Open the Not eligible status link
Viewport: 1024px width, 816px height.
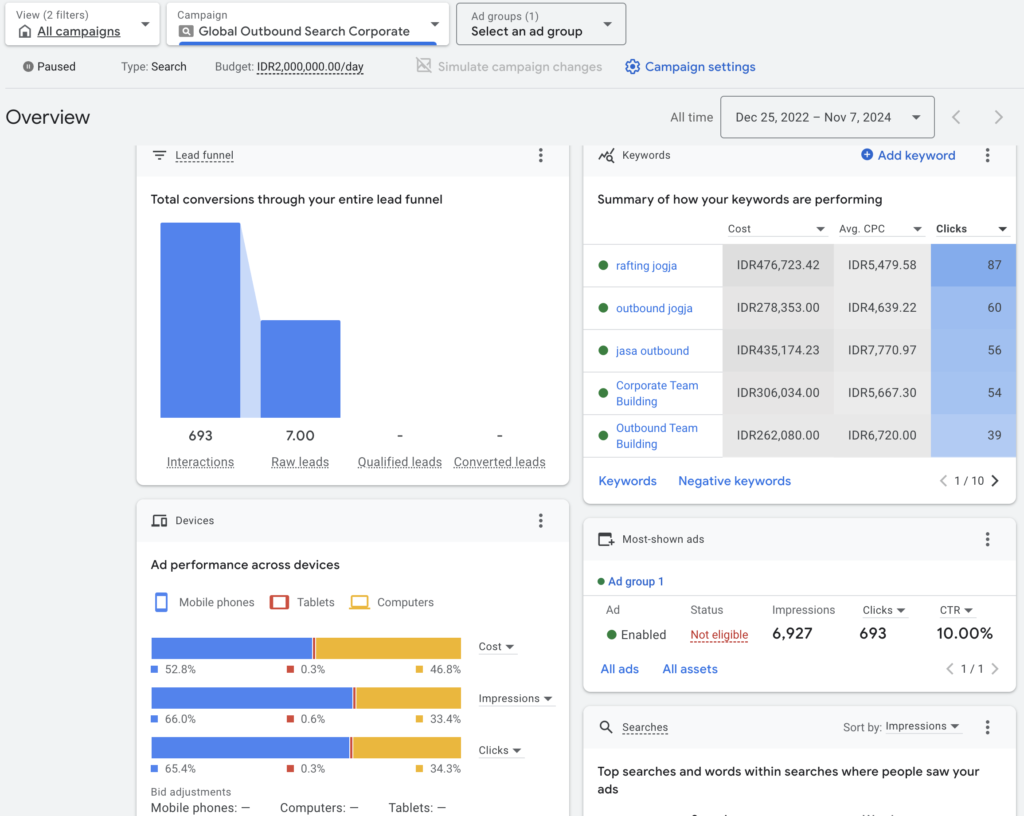(x=719, y=634)
